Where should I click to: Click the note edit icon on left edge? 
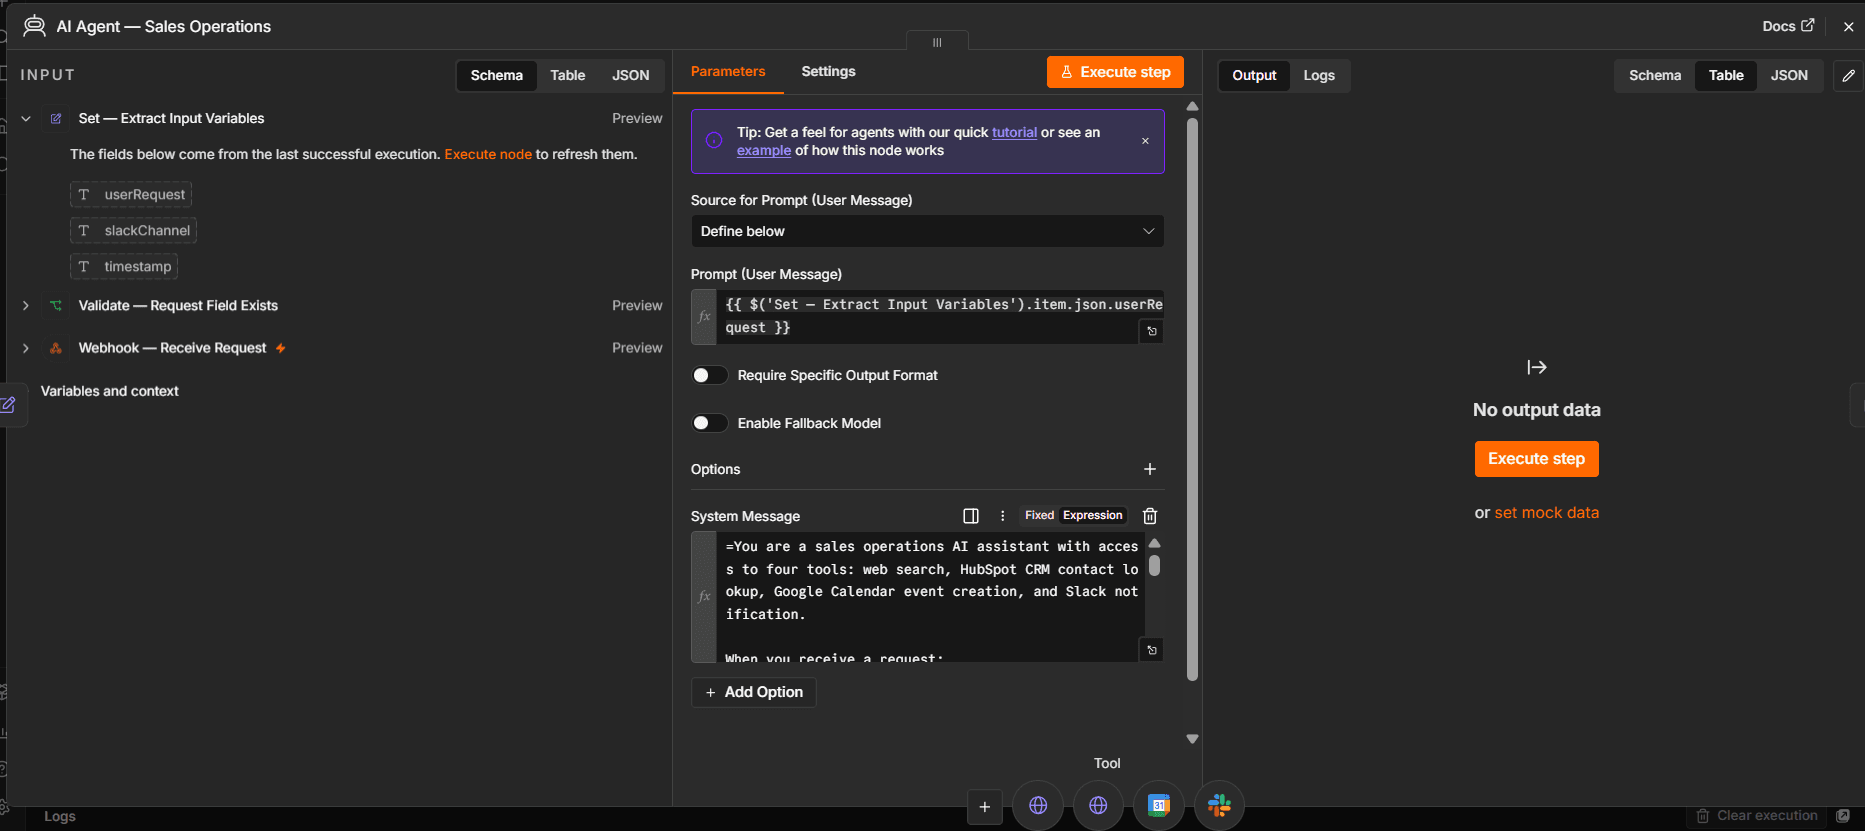pos(8,405)
